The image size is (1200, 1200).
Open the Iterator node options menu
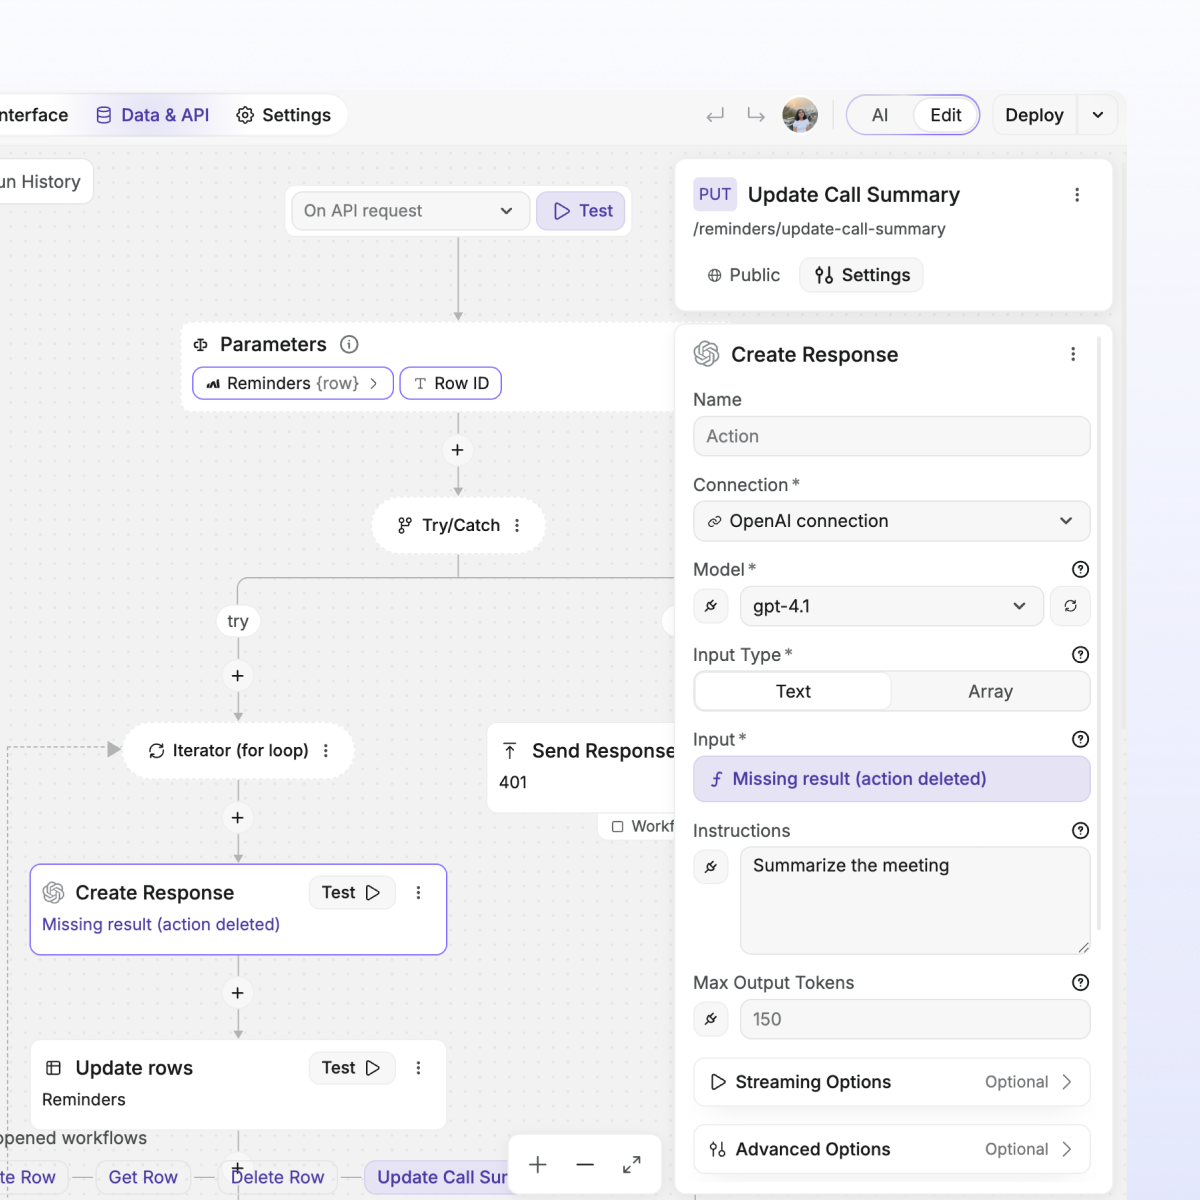point(325,750)
